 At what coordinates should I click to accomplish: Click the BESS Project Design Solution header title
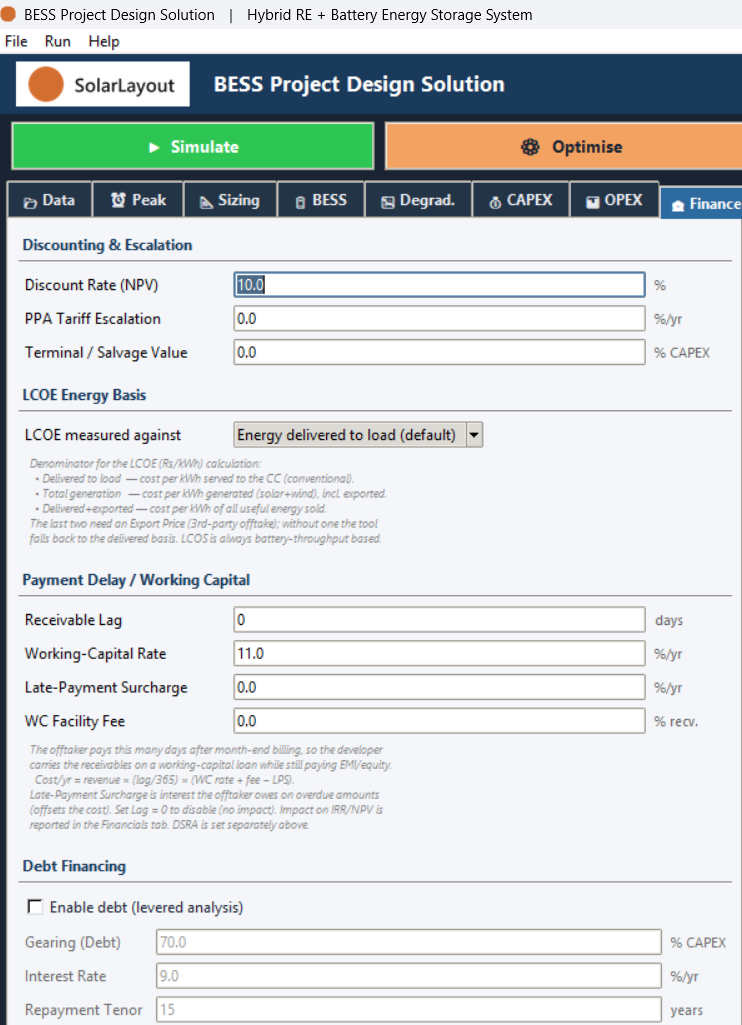(x=360, y=84)
